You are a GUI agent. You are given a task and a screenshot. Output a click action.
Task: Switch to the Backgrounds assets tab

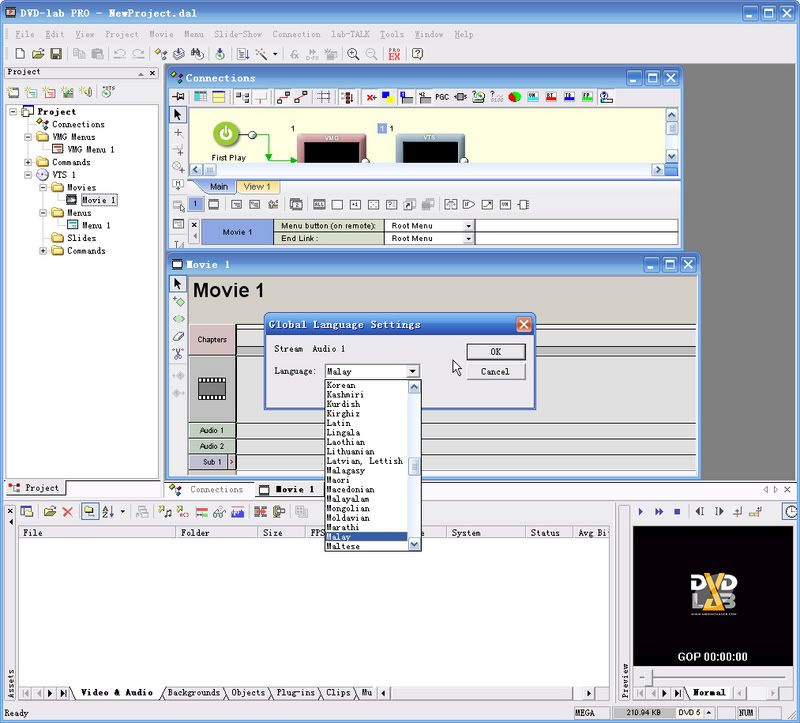point(193,693)
